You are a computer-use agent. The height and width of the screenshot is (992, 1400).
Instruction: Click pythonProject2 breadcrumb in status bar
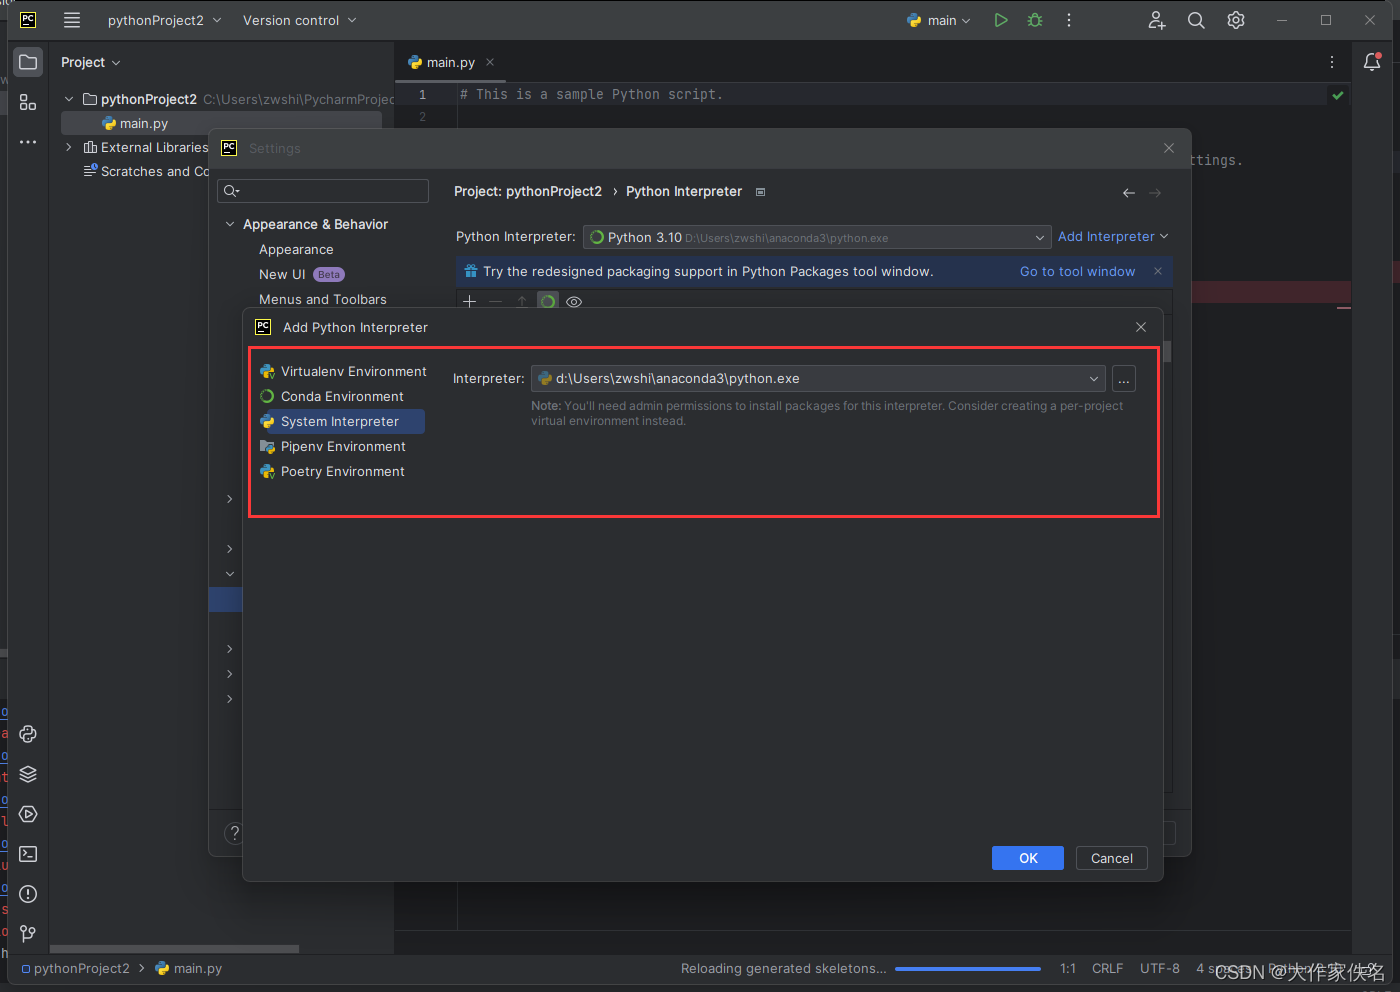pos(76,968)
